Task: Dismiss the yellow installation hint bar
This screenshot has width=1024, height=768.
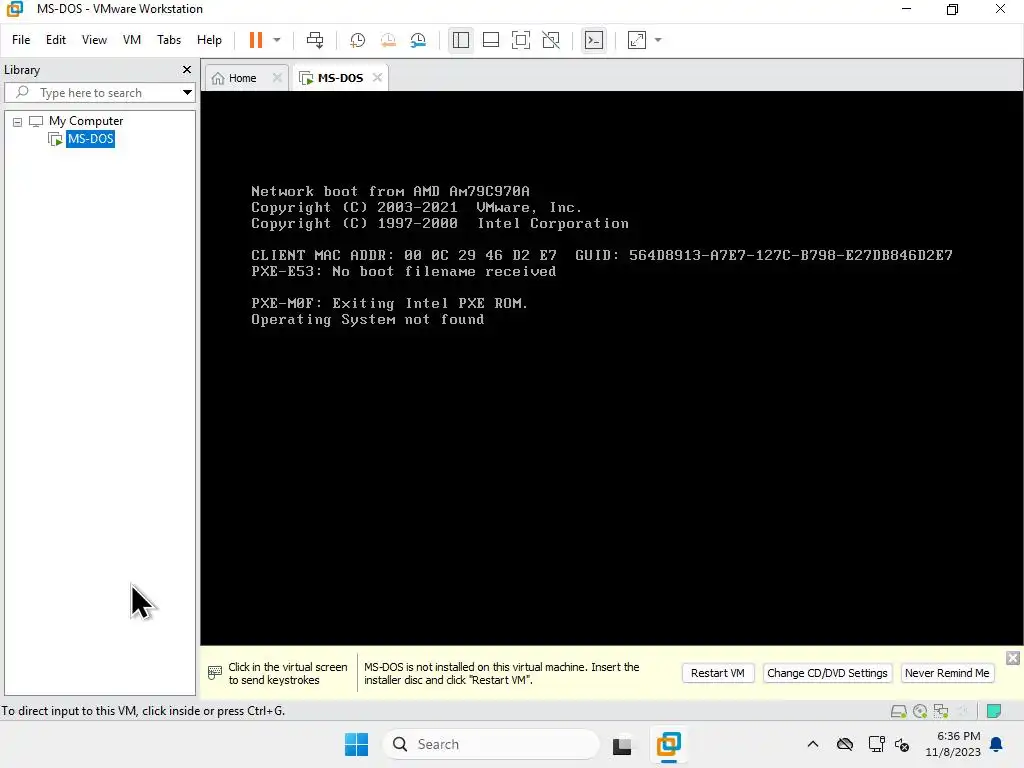Action: pyautogui.click(x=1013, y=658)
